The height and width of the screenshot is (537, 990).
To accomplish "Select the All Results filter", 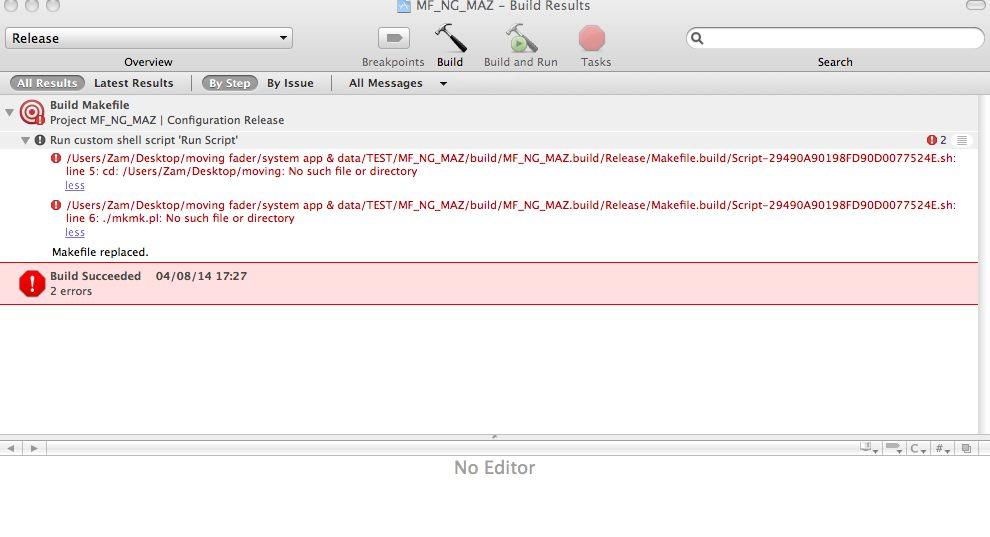I will coord(47,83).
